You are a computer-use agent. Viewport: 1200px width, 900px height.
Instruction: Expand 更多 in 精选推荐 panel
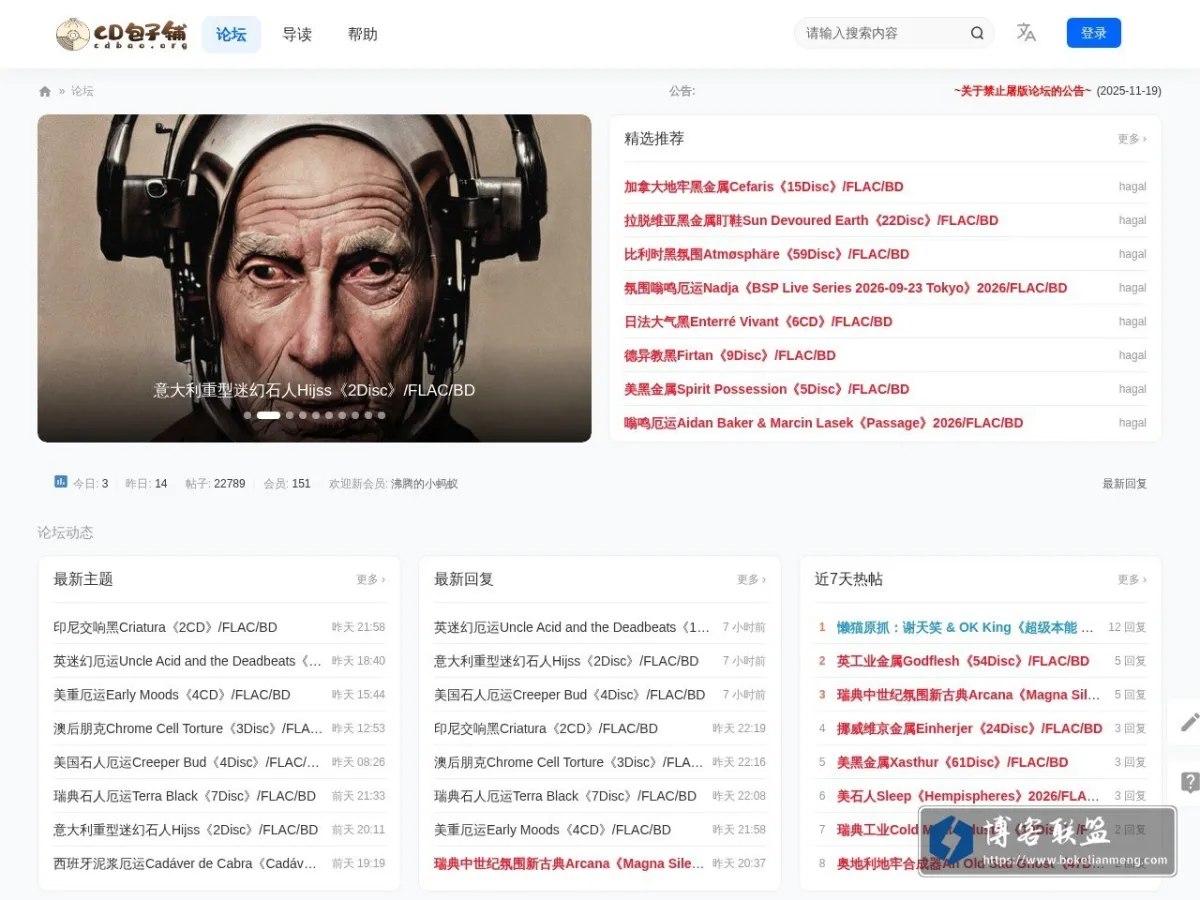click(x=1132, y=139)
